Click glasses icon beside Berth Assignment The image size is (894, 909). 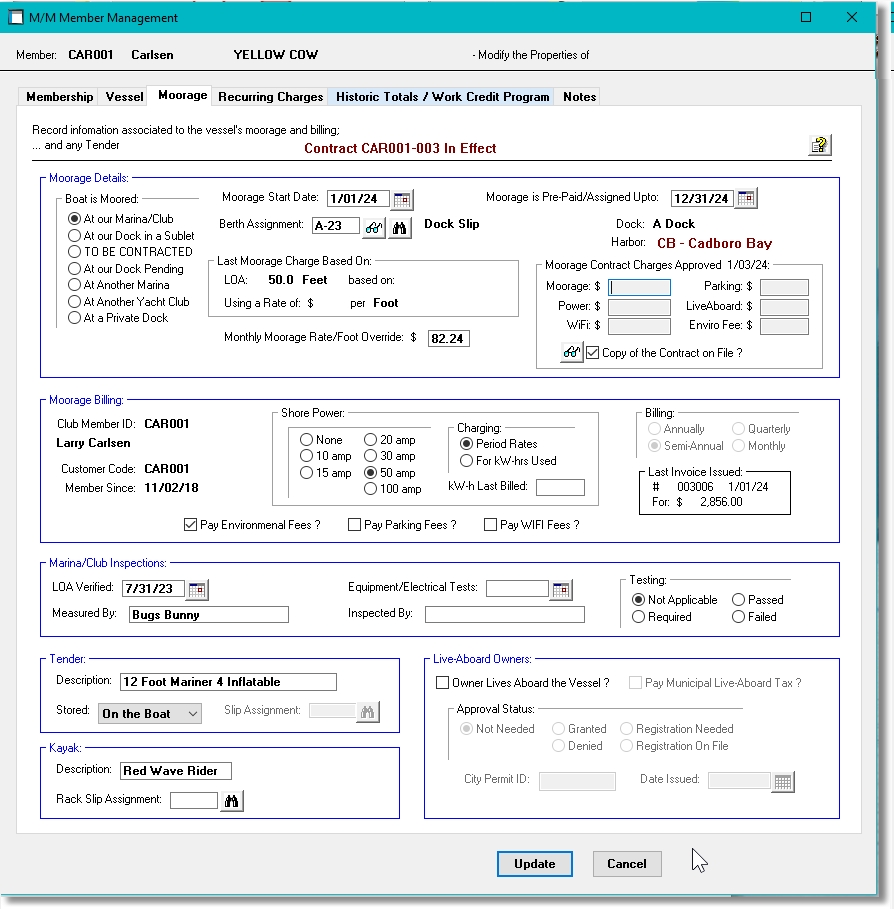click(x=374, y=227)
